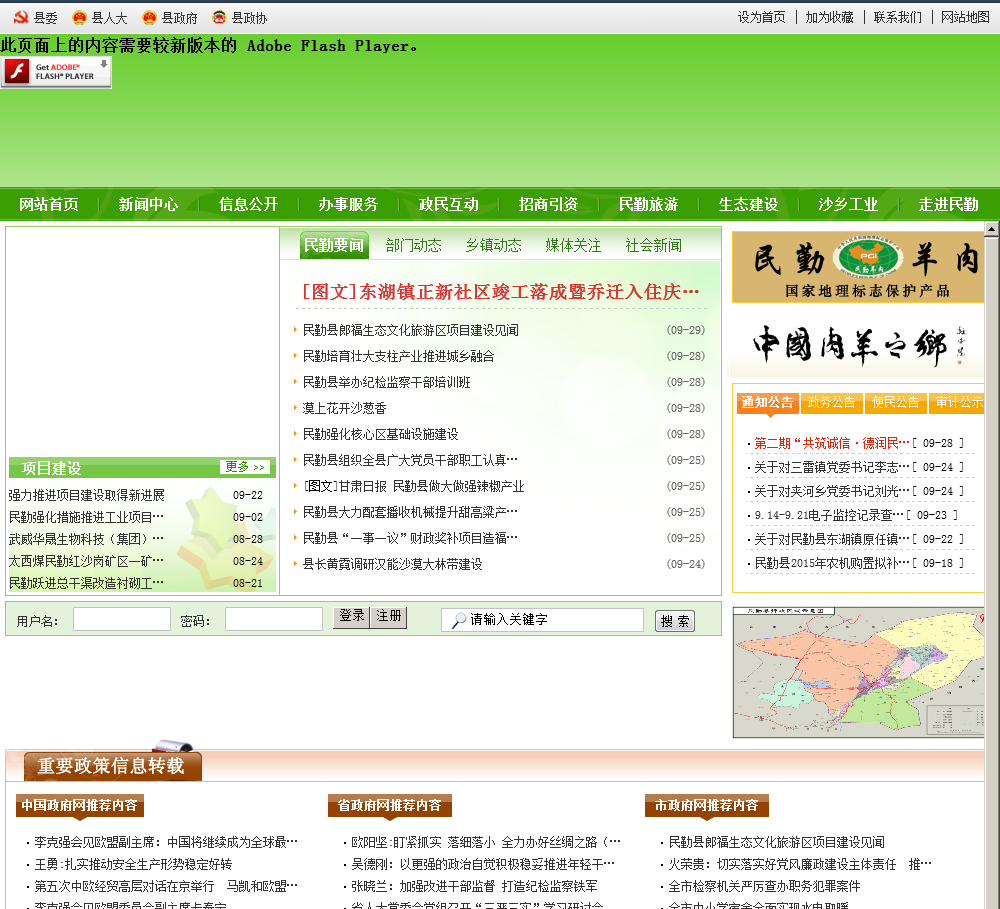Click the 用户名 username input field
The image size is (1000, 909).
(122, 620)
